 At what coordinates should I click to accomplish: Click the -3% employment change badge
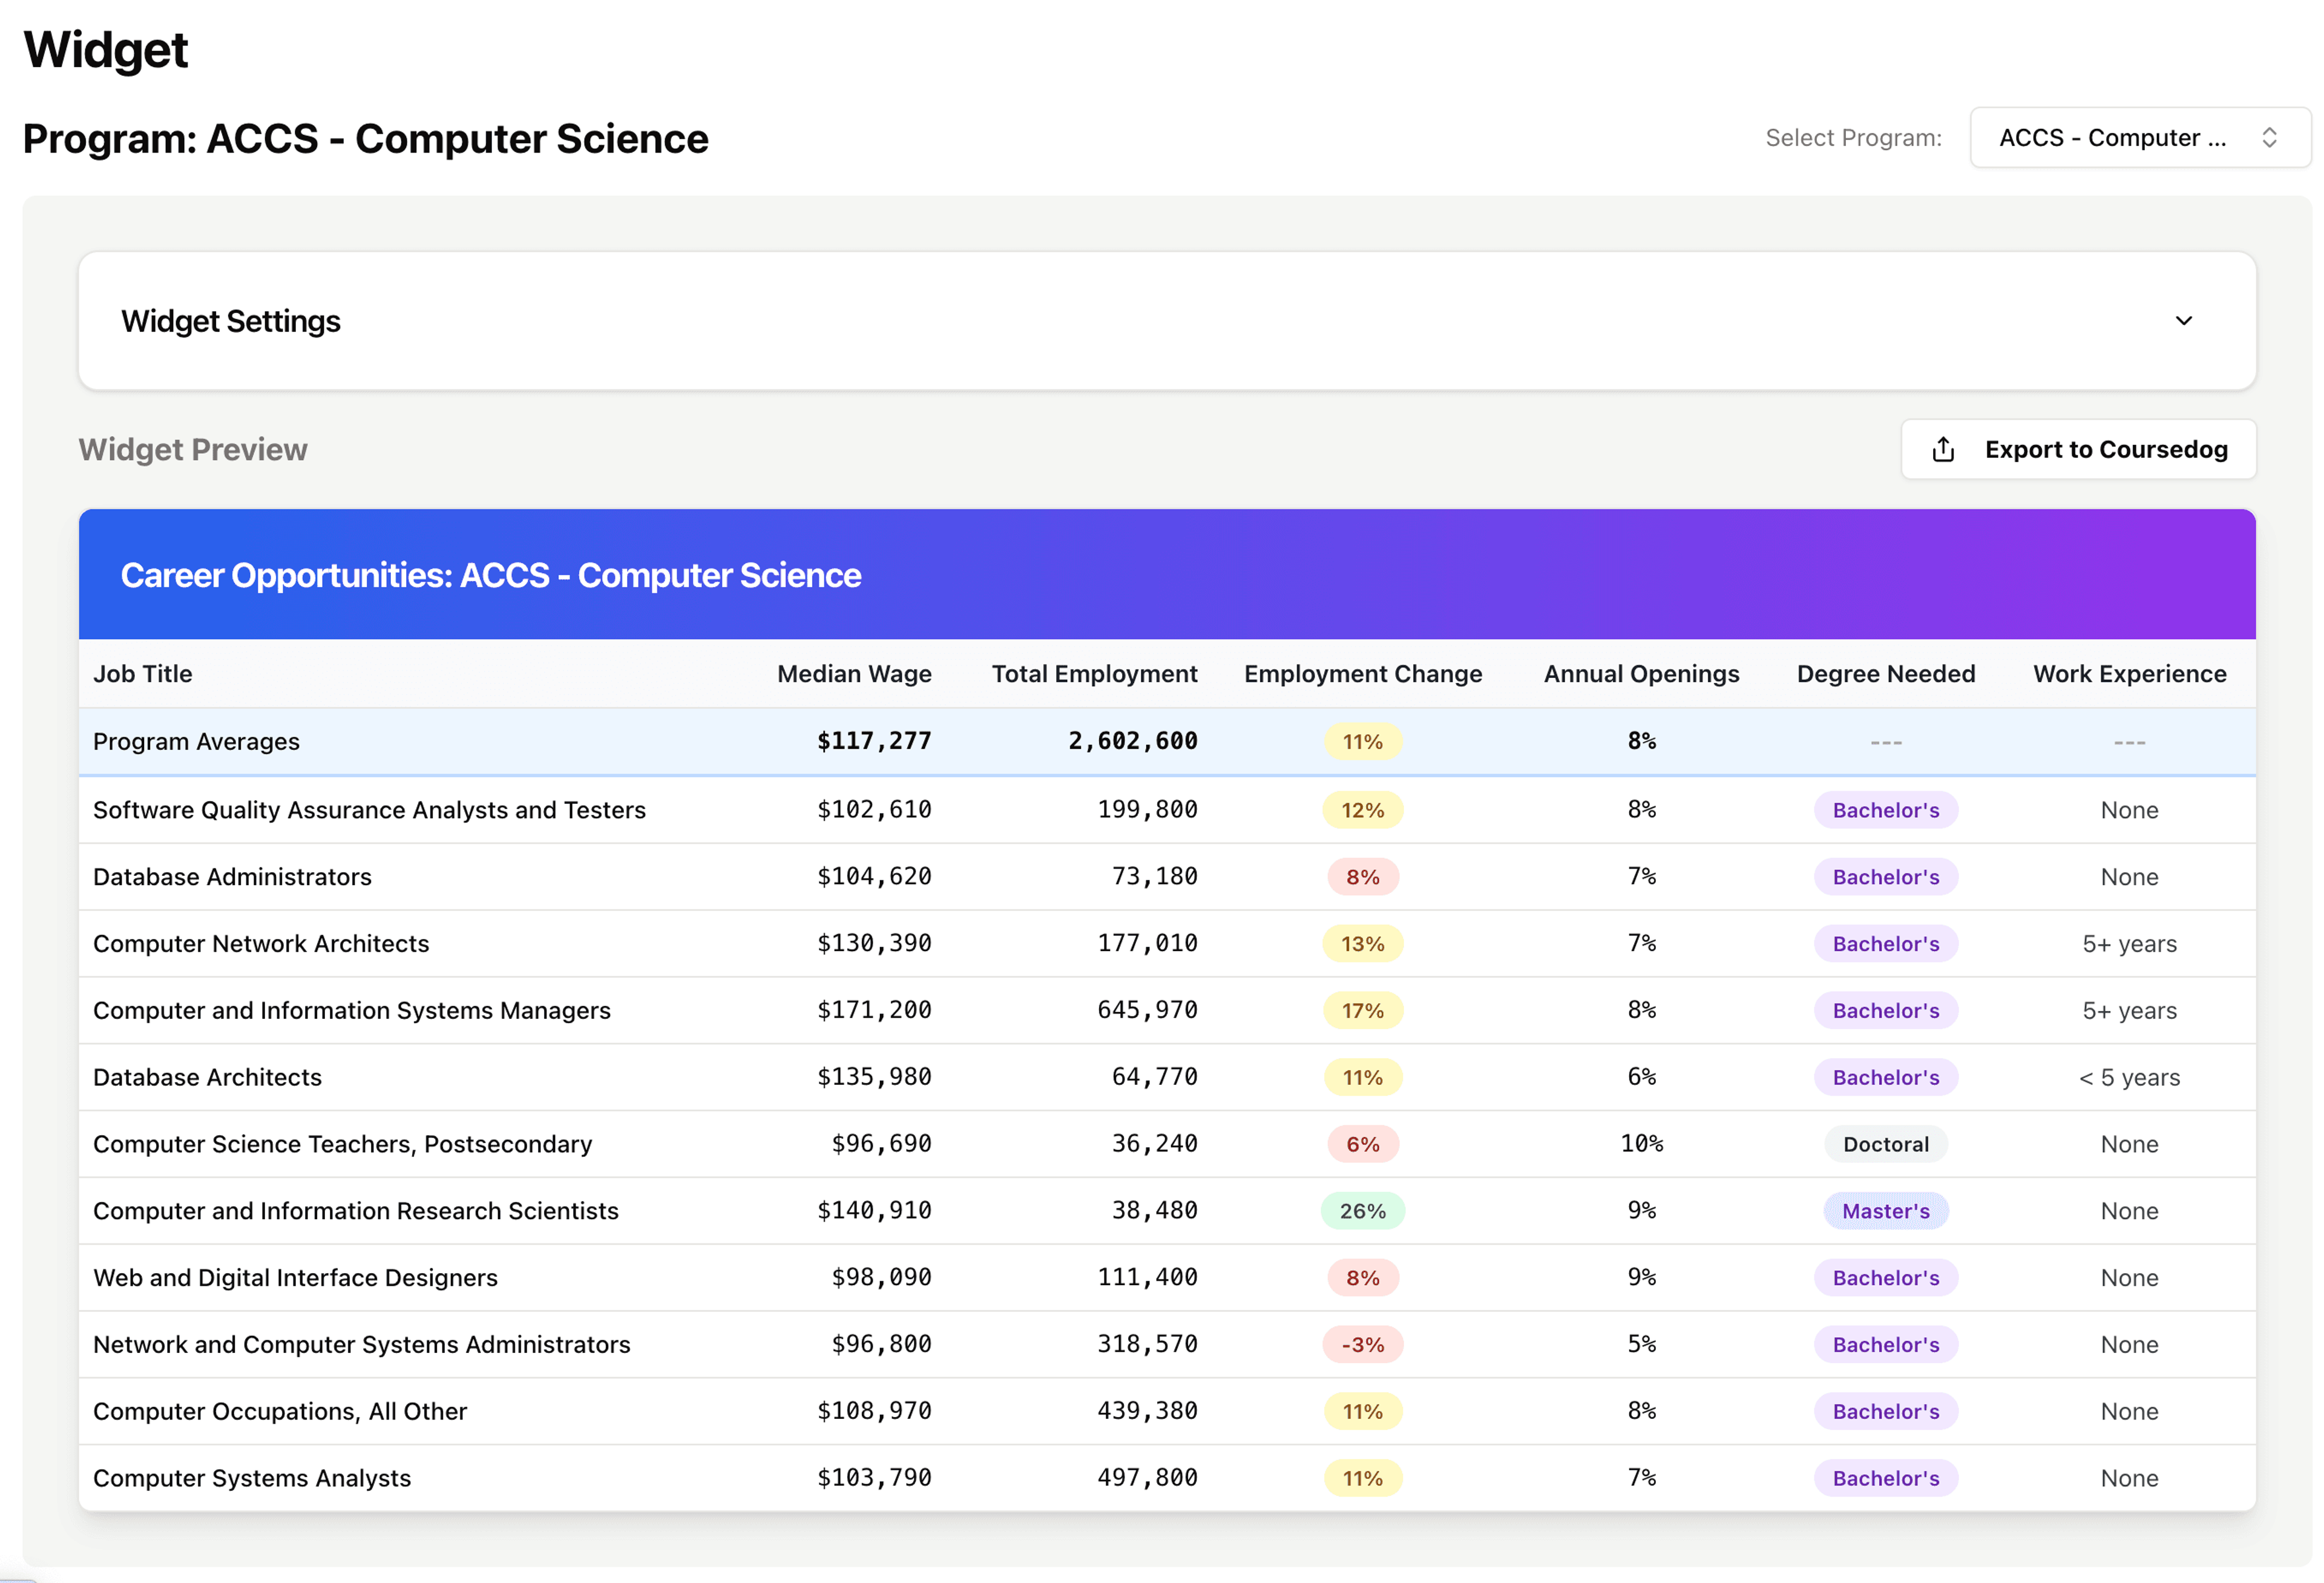pos(1362,1345)
